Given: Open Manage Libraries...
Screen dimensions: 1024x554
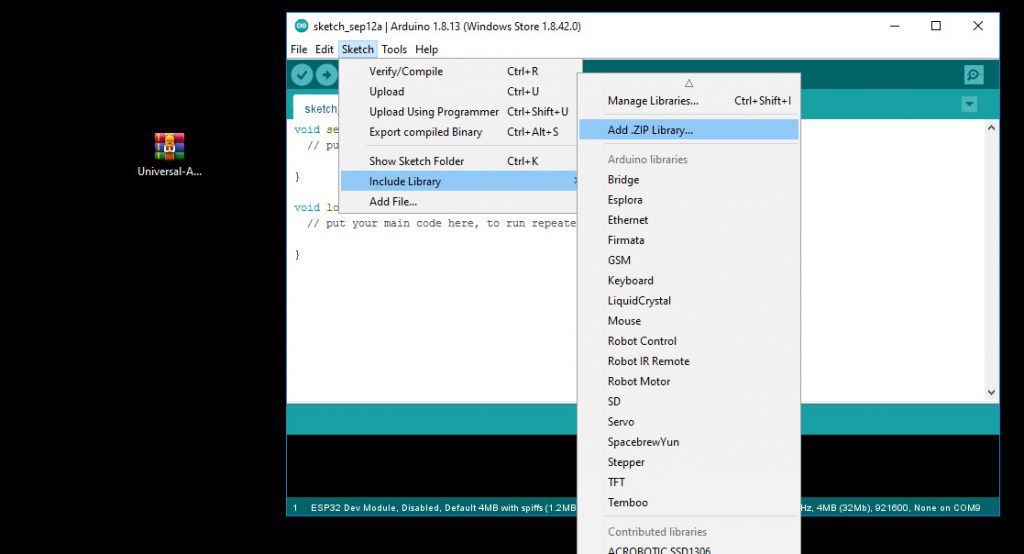Looking at the screenshot, I should pyautogui.click(x=689, y=101).
